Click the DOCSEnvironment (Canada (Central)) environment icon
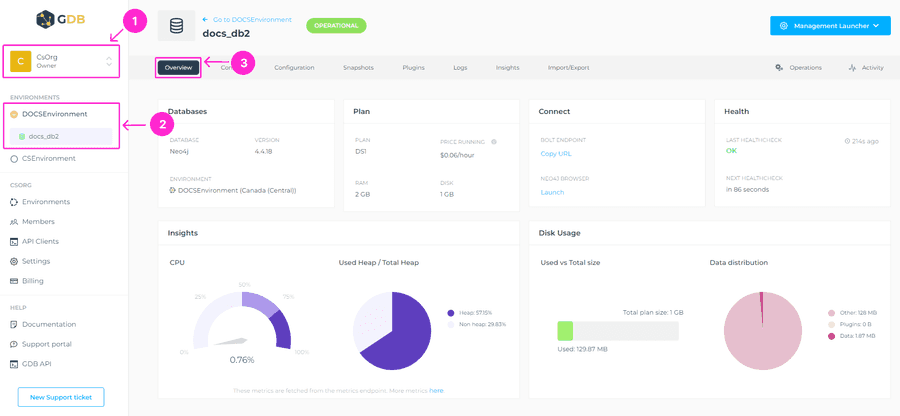Image resolution: width=900 pixels, height=416 pixels. click(172, 190)
